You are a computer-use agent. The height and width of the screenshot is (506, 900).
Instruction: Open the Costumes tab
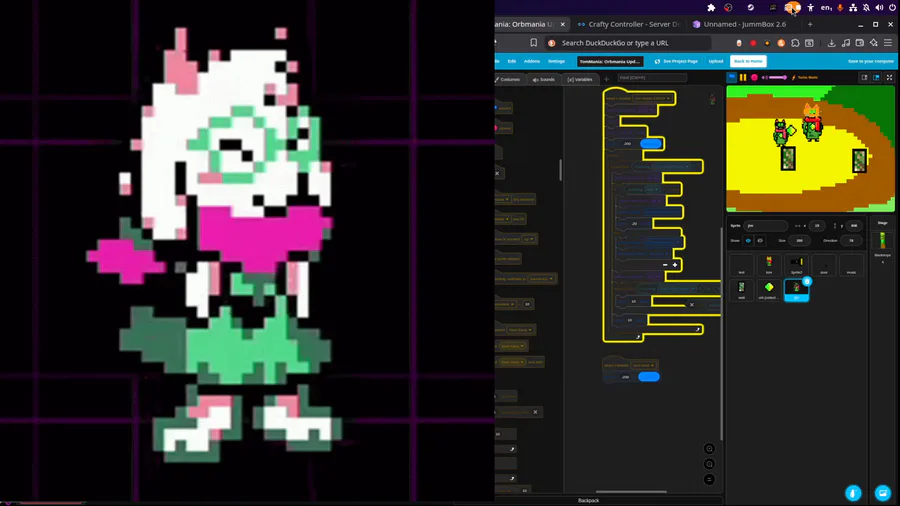click(x=507, y=79)
